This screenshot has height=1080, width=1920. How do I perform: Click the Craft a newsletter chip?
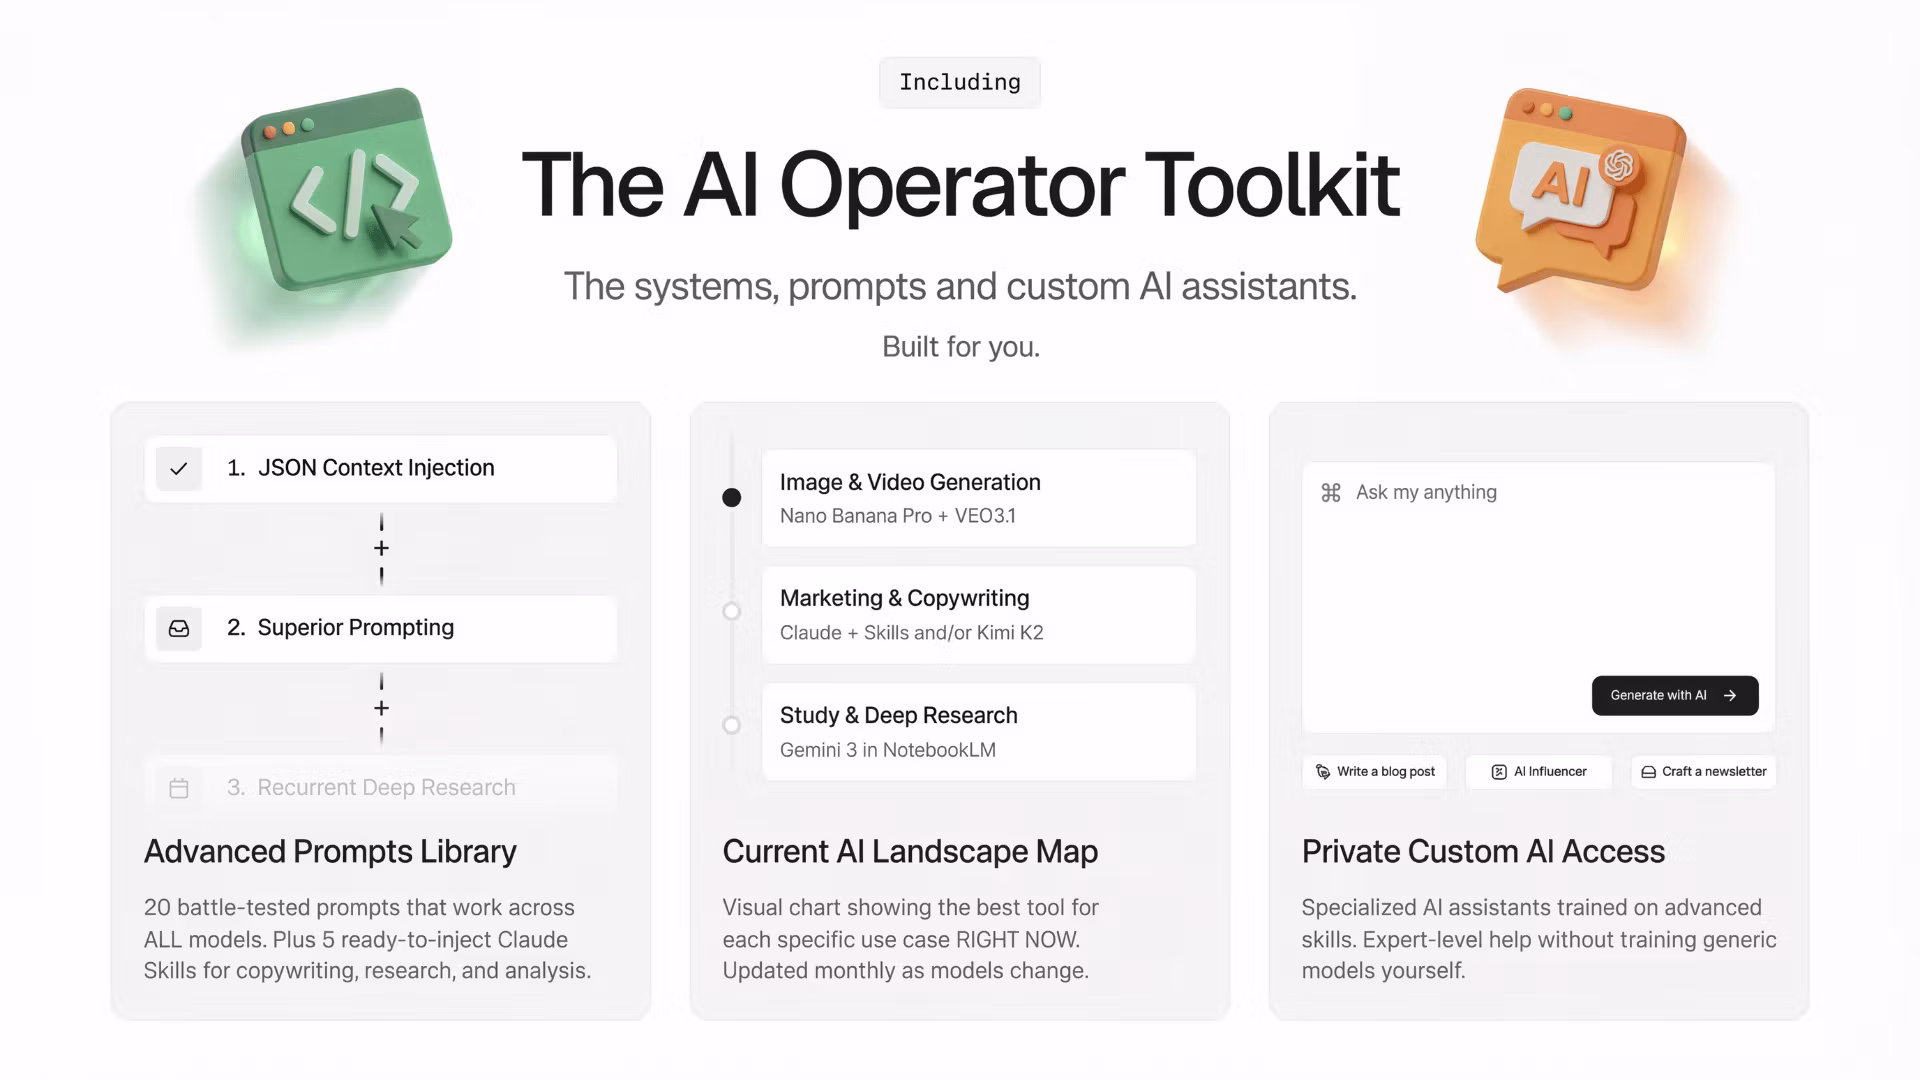coord(1704,771)
